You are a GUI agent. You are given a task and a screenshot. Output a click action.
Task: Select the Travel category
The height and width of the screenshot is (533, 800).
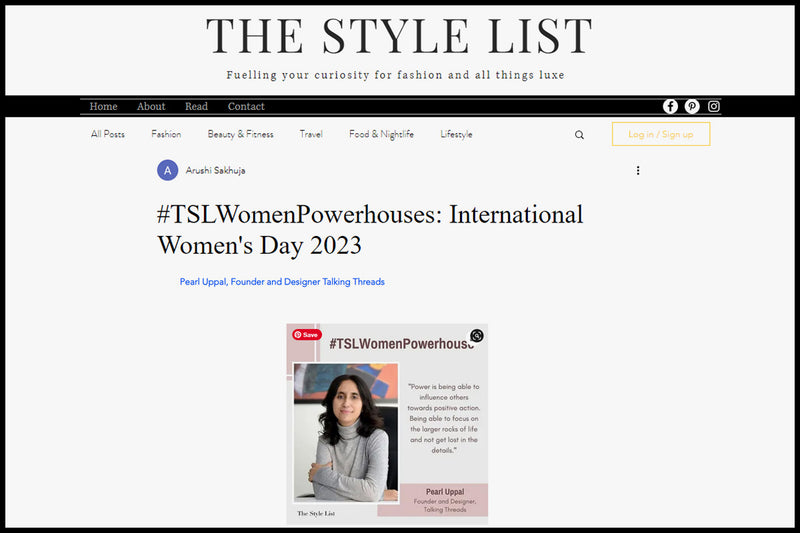(311, 134)
